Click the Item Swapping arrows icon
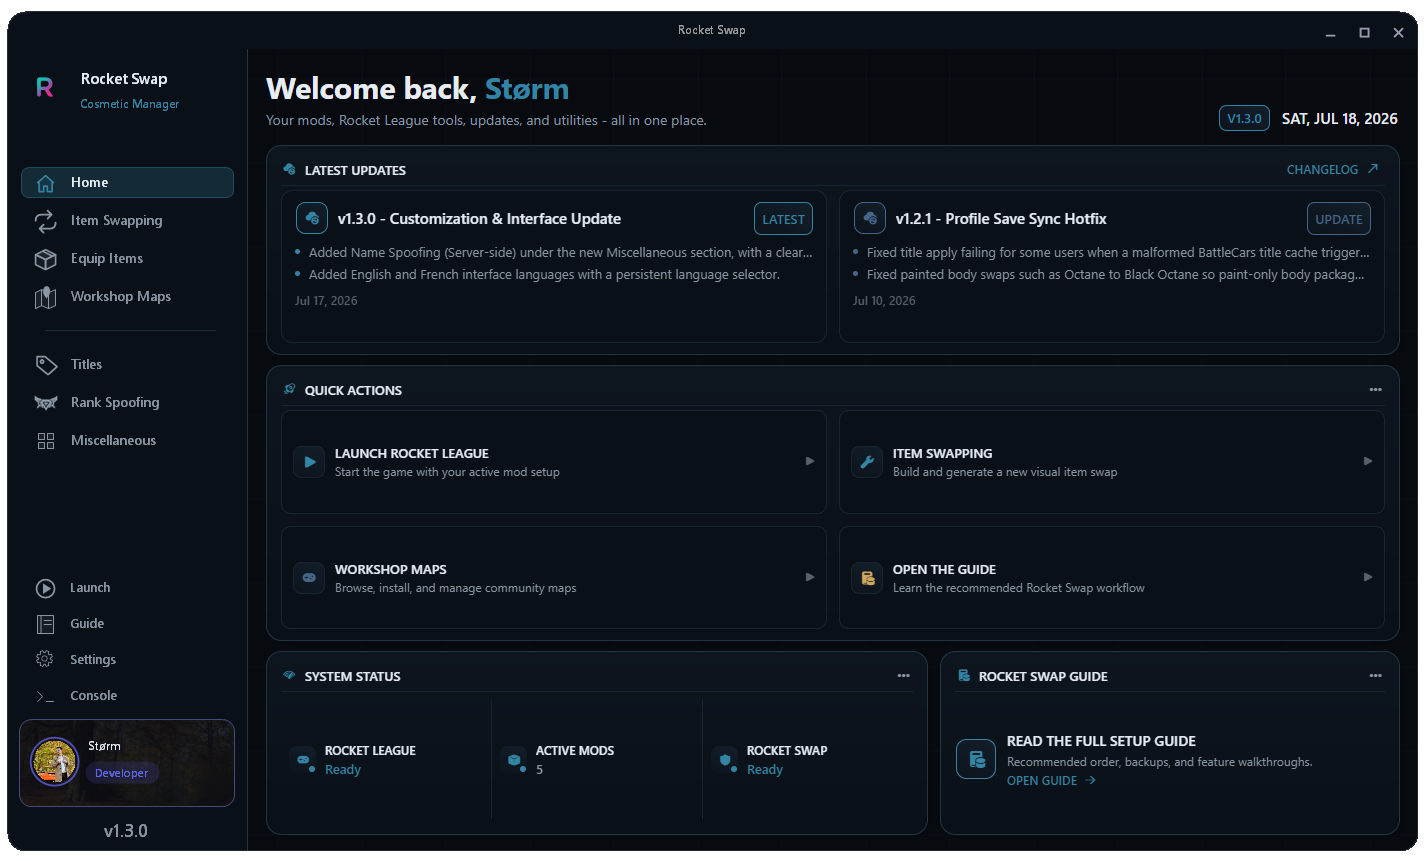 [45, 221]
